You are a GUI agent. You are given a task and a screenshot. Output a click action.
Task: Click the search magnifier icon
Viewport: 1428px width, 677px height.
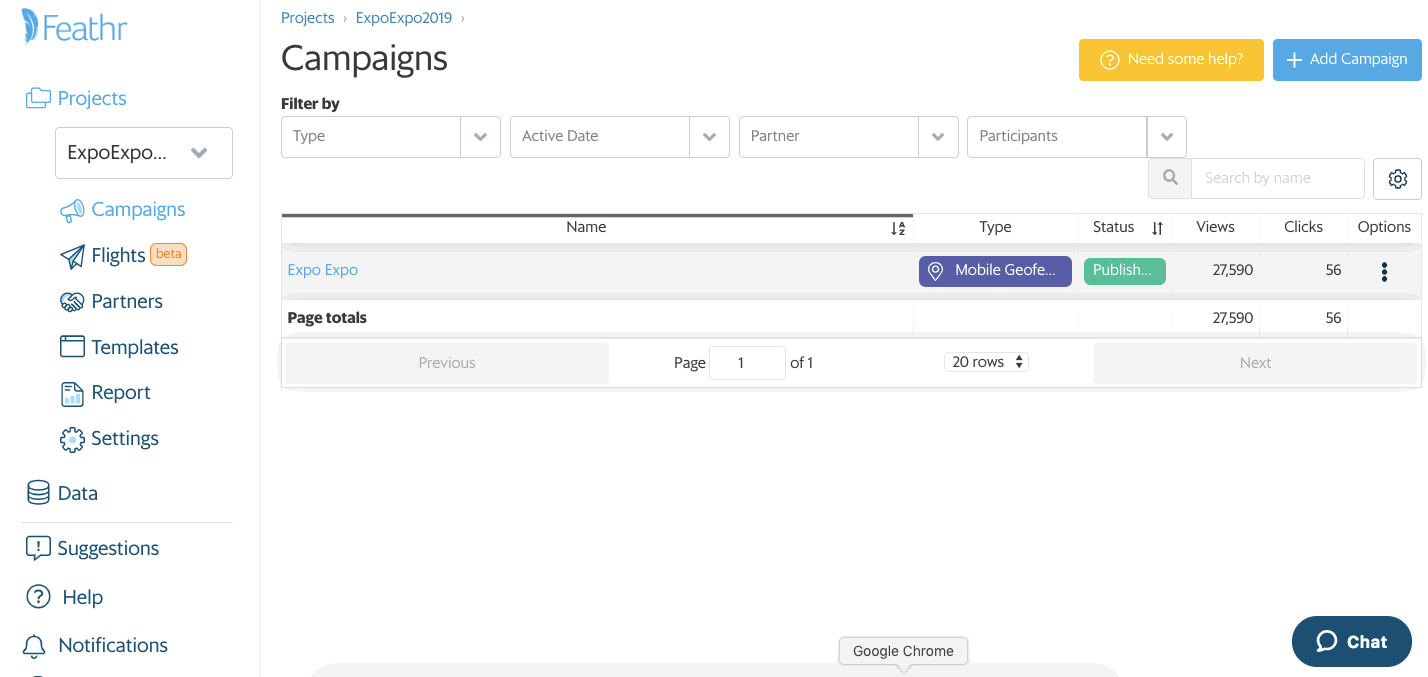[x=1169, y=179]
